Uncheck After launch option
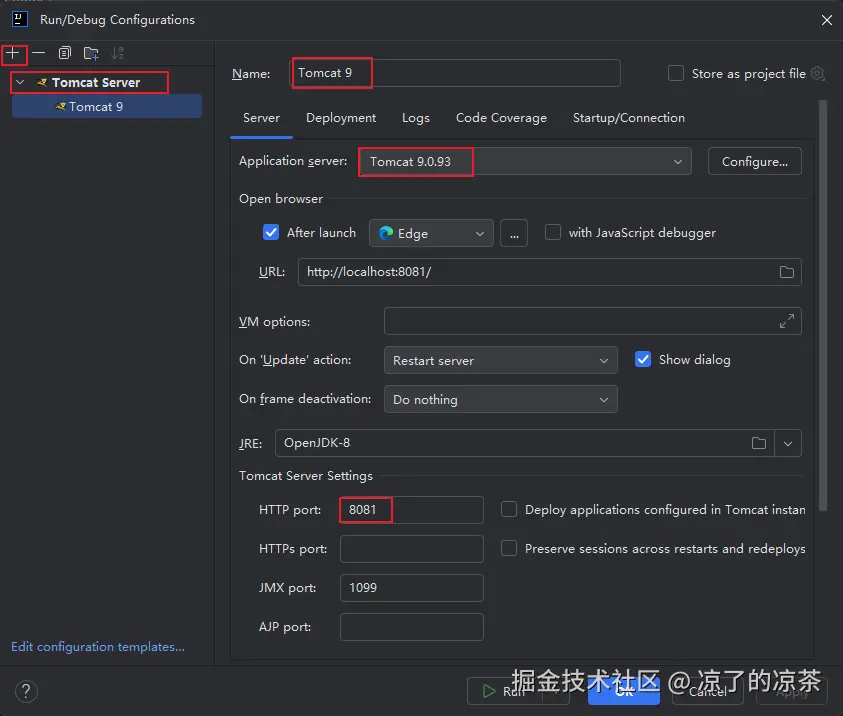 click(271, 233)
